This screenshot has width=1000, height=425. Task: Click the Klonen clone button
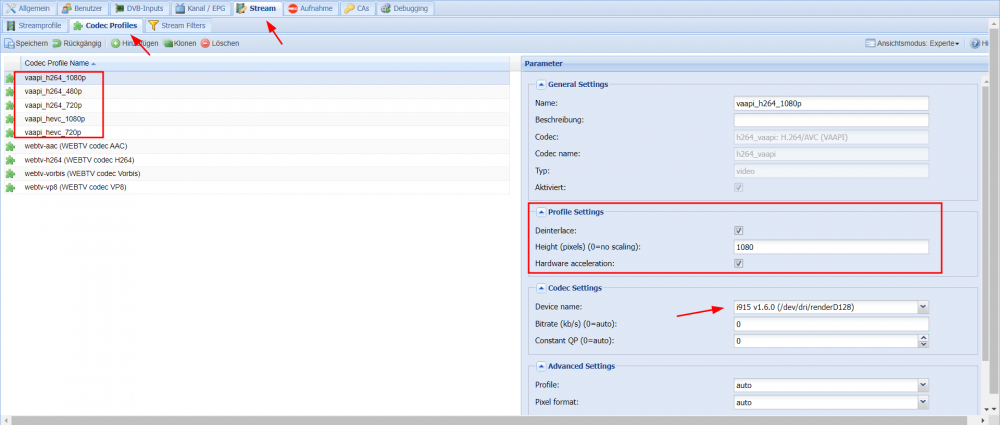[x=180, y=43]
